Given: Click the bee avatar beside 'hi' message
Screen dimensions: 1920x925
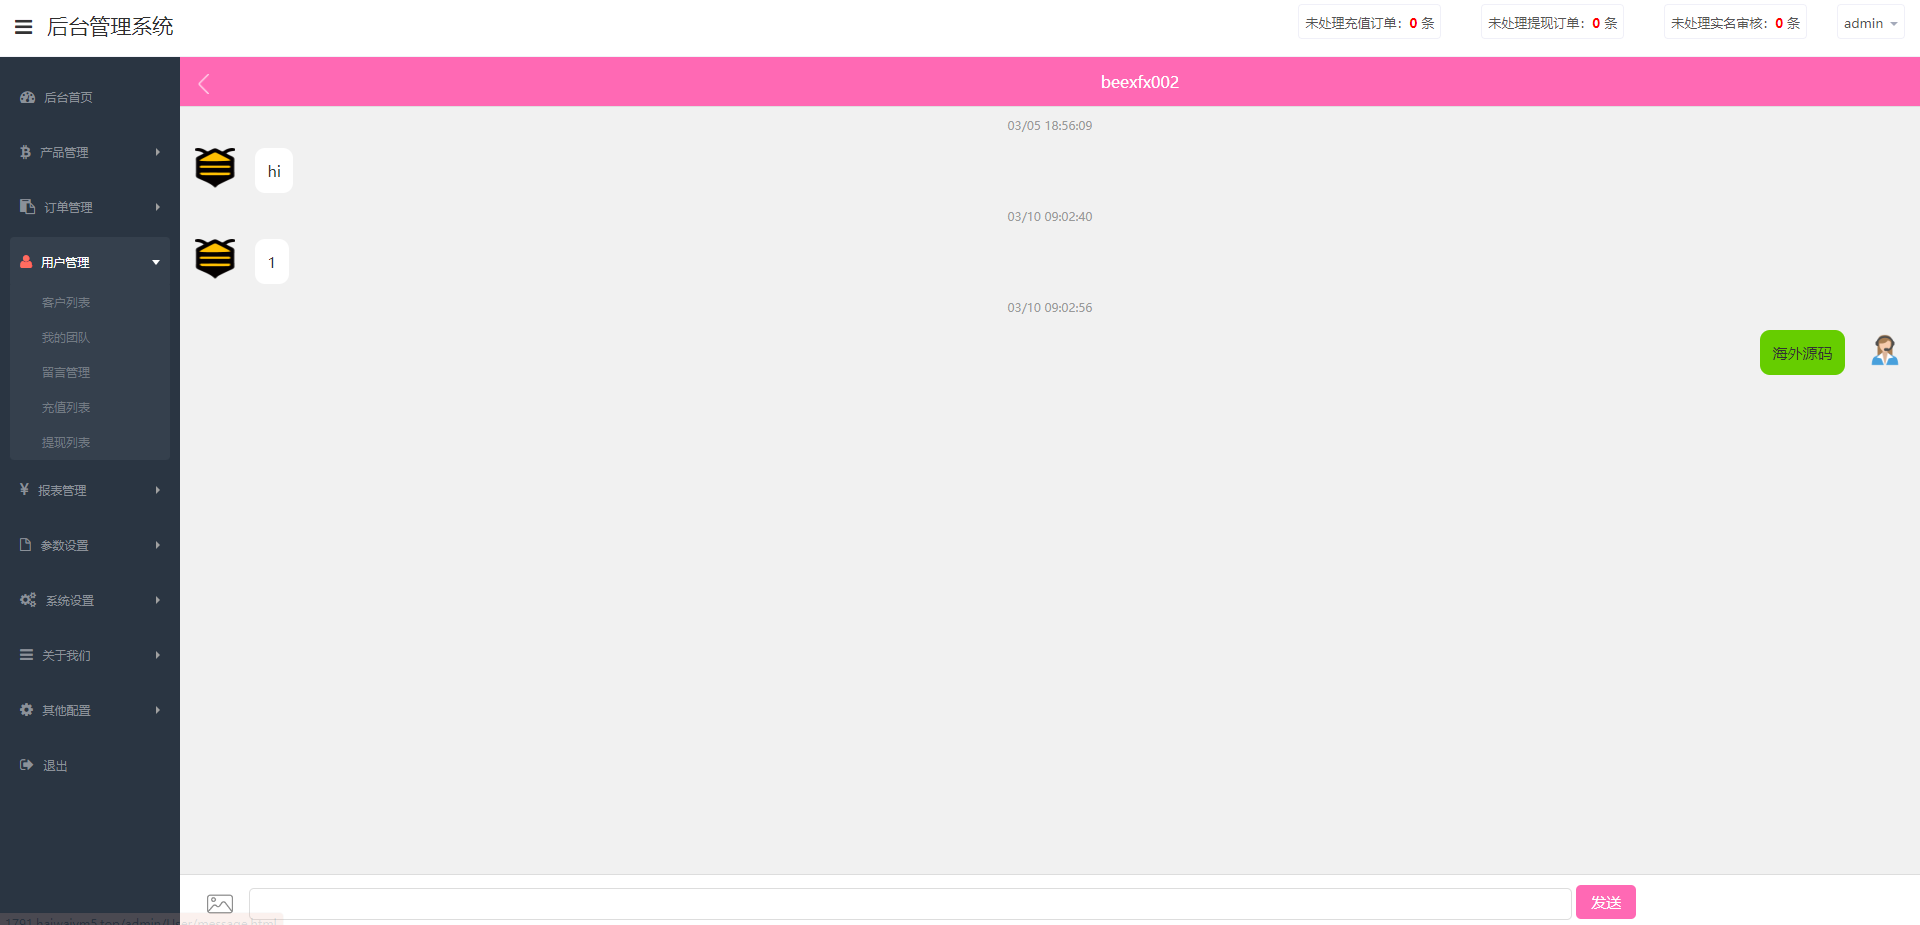Looking at the screenshot, I should coord(215,168).
